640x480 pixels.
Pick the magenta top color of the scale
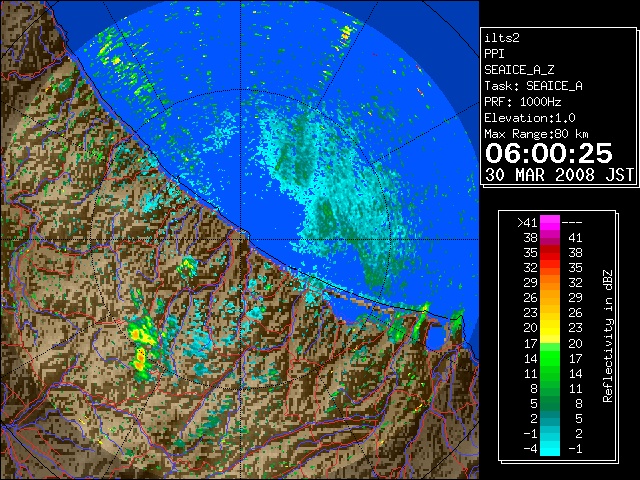pyautogui.click(x=549, y=222)
